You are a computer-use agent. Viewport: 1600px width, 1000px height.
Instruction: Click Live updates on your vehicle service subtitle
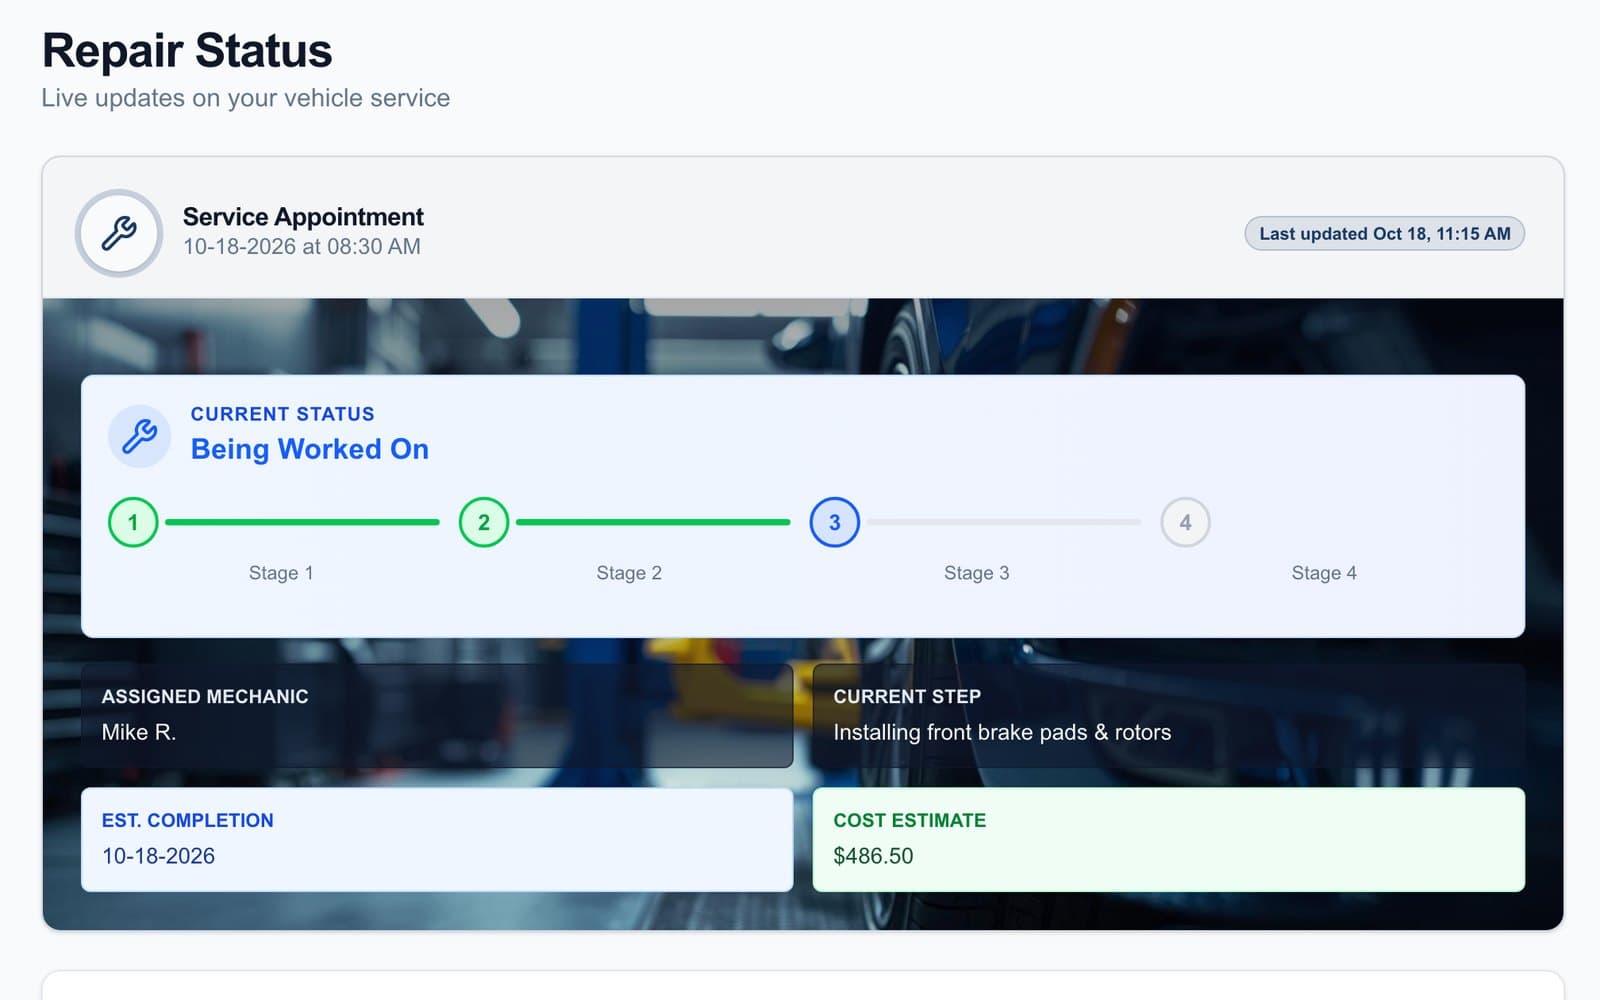tap(246, 98)
